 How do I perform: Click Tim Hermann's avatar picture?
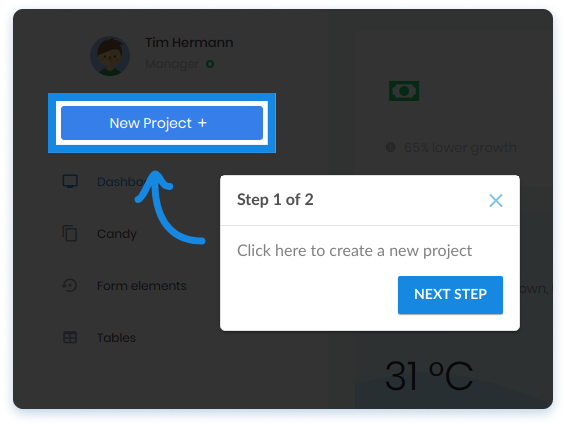coord(110,56)
